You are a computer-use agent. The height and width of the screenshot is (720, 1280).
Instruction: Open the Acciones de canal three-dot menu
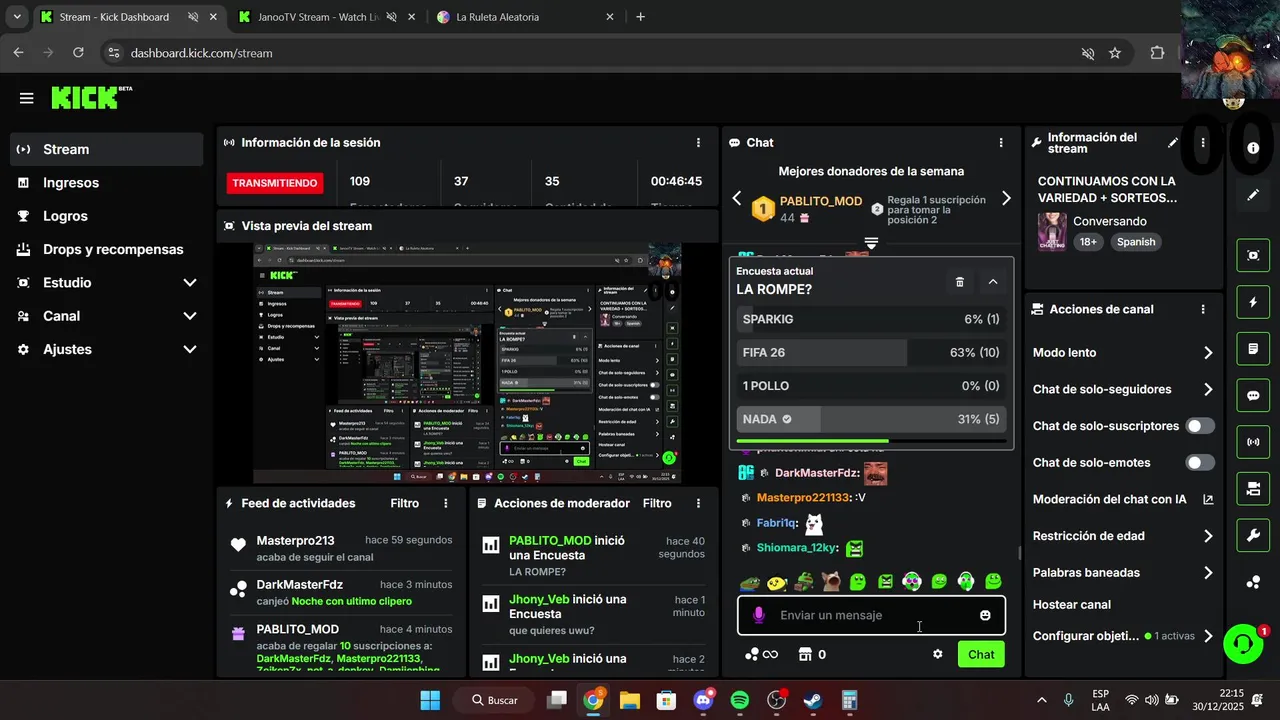pos(1203,310)
